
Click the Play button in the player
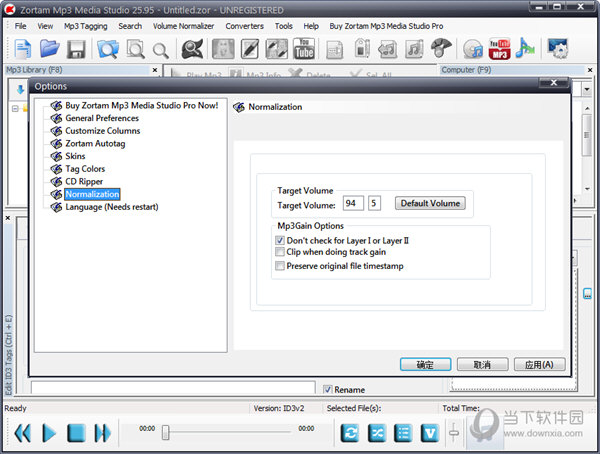point(49,433)
